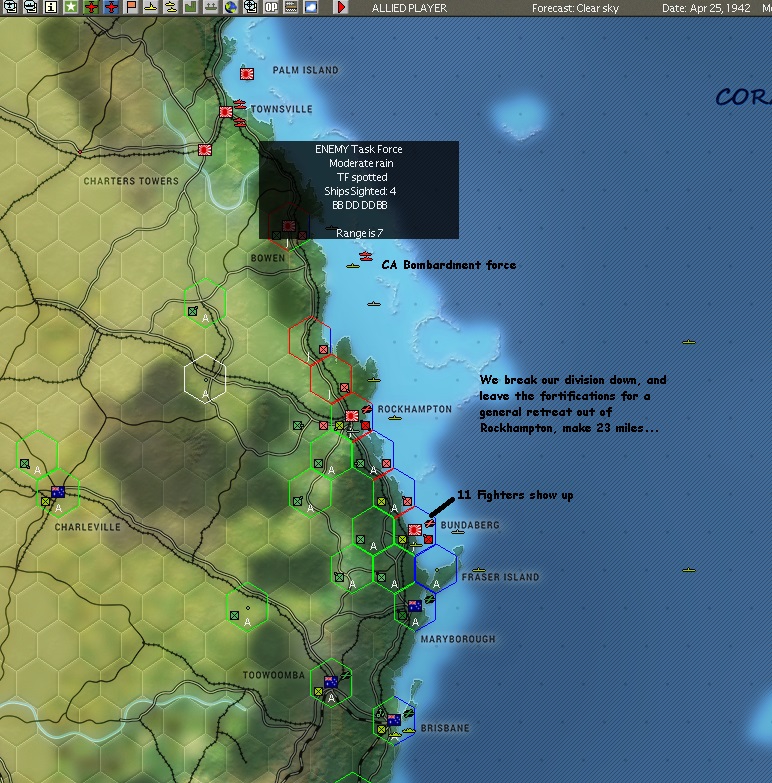Click the BUNDABERG map label
Screen dimensions: 772x783
click(x=470, y=525)
